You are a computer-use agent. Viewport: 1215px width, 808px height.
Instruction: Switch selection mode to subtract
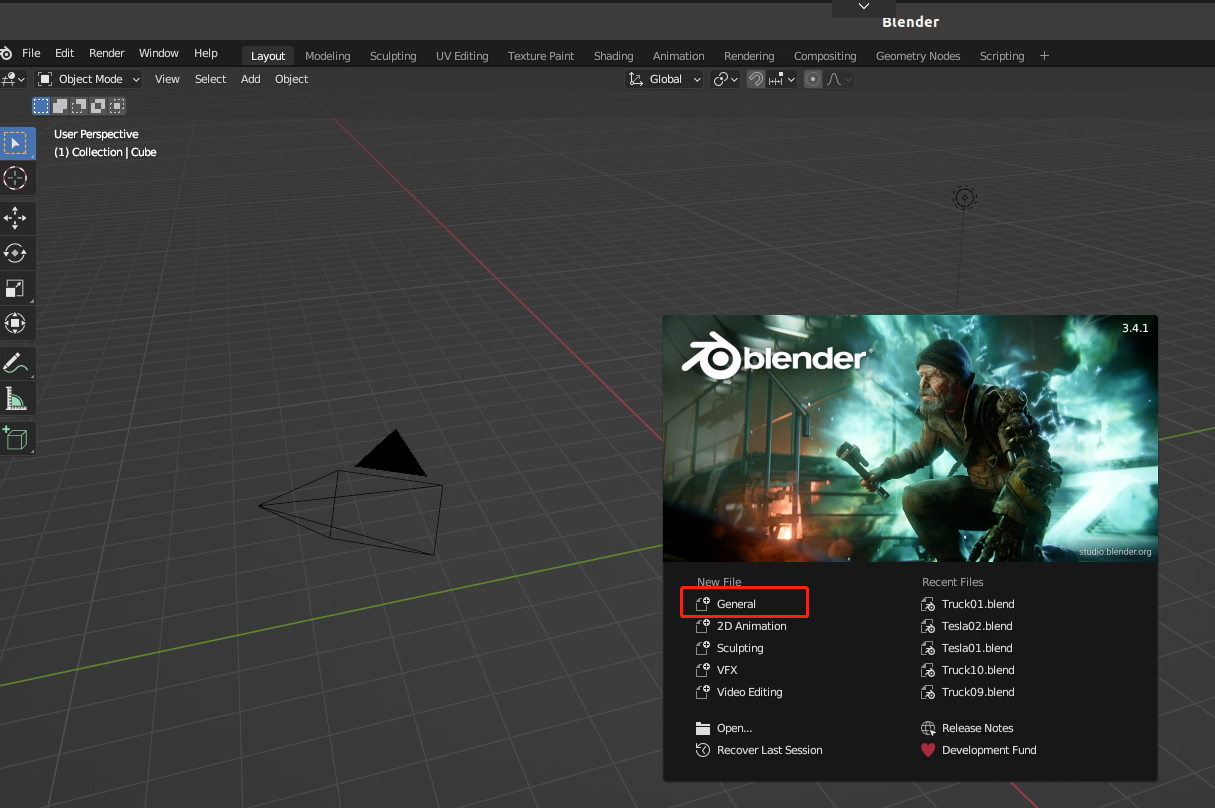point(79,106)
